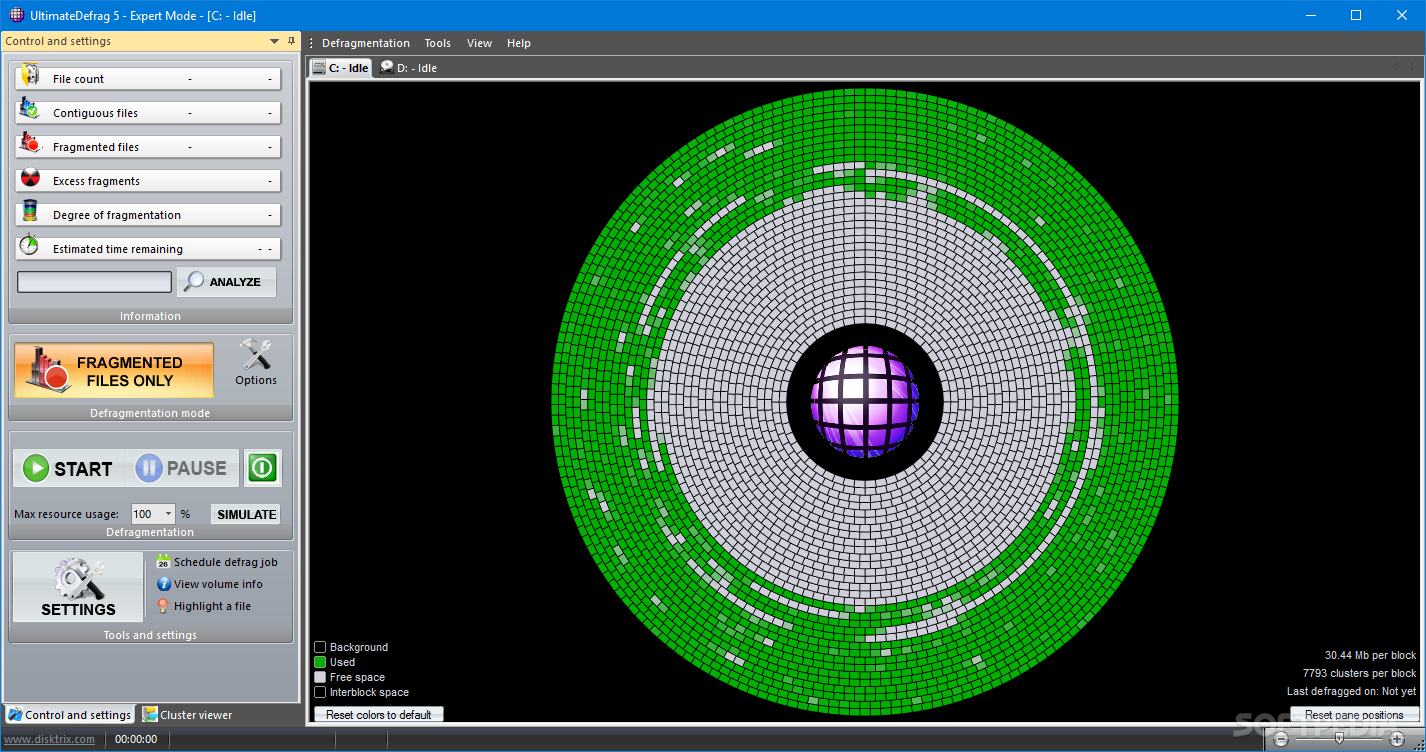Viewport: 1426px width, 752px height.
Task: Click the ANALYZE button
Action: coord(226,282)
